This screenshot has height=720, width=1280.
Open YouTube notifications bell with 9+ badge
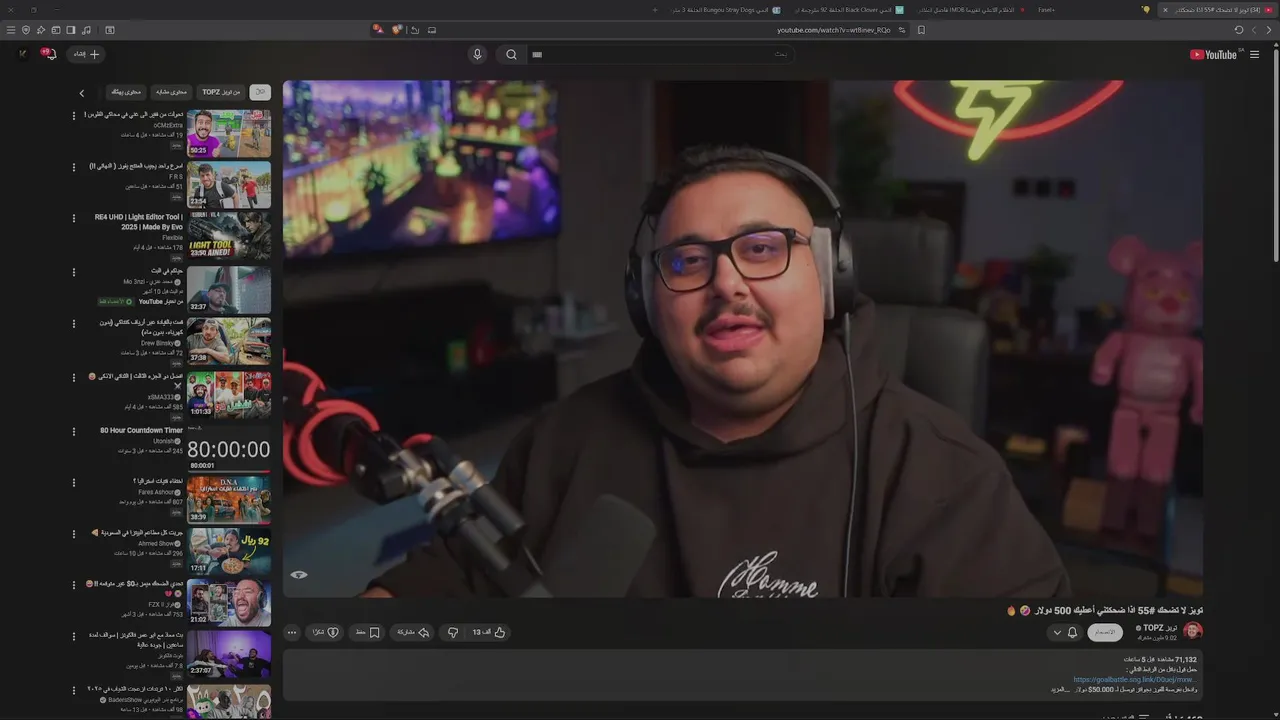tap(49, 54)
